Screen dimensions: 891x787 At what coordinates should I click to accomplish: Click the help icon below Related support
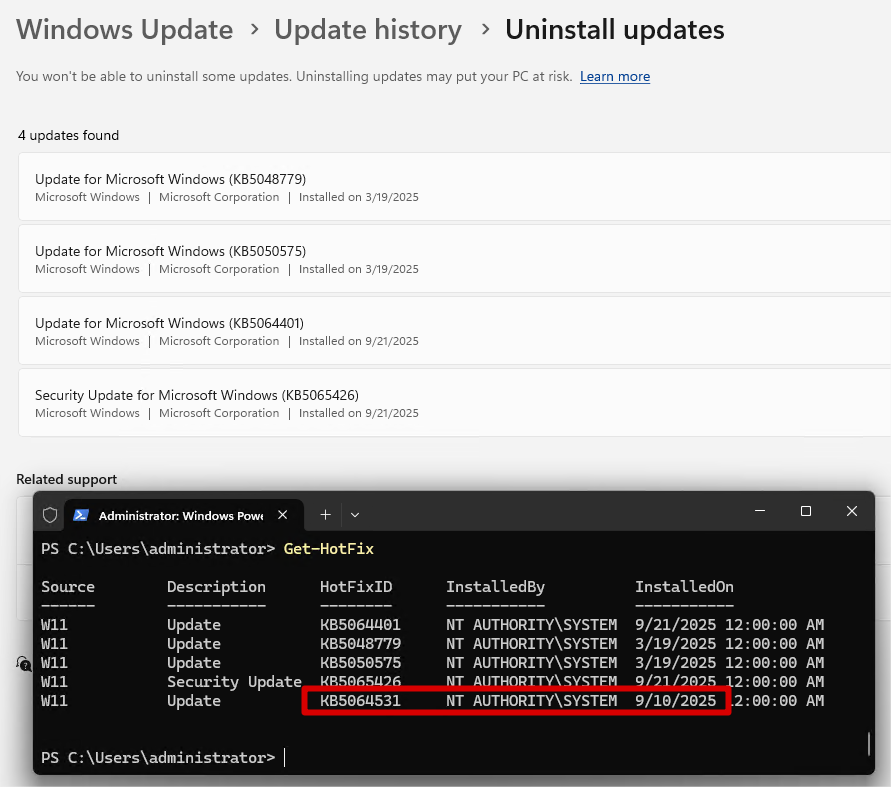[x=24, y=663]
